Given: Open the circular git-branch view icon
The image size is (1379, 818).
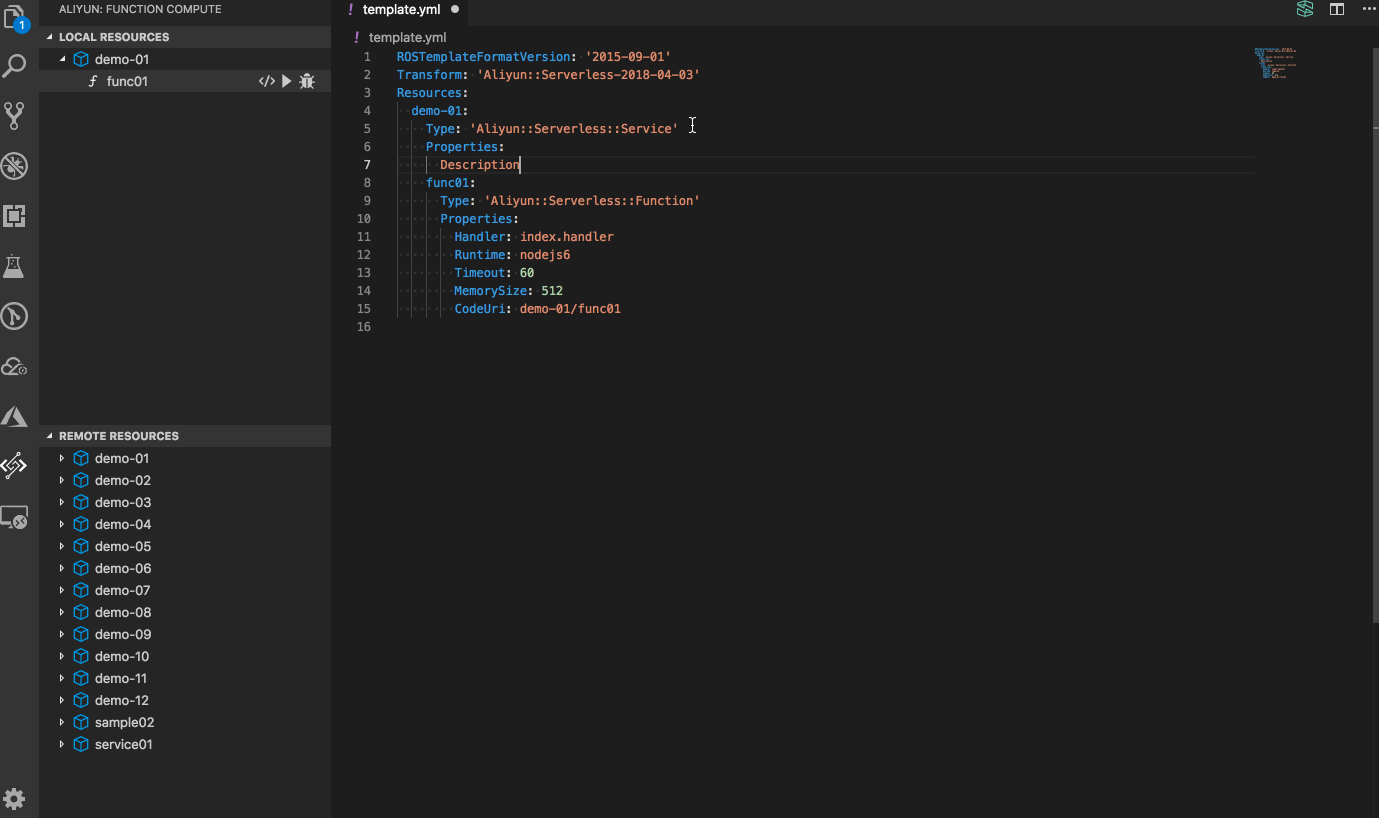Looking at the screenshot, I should click(15, 317).
